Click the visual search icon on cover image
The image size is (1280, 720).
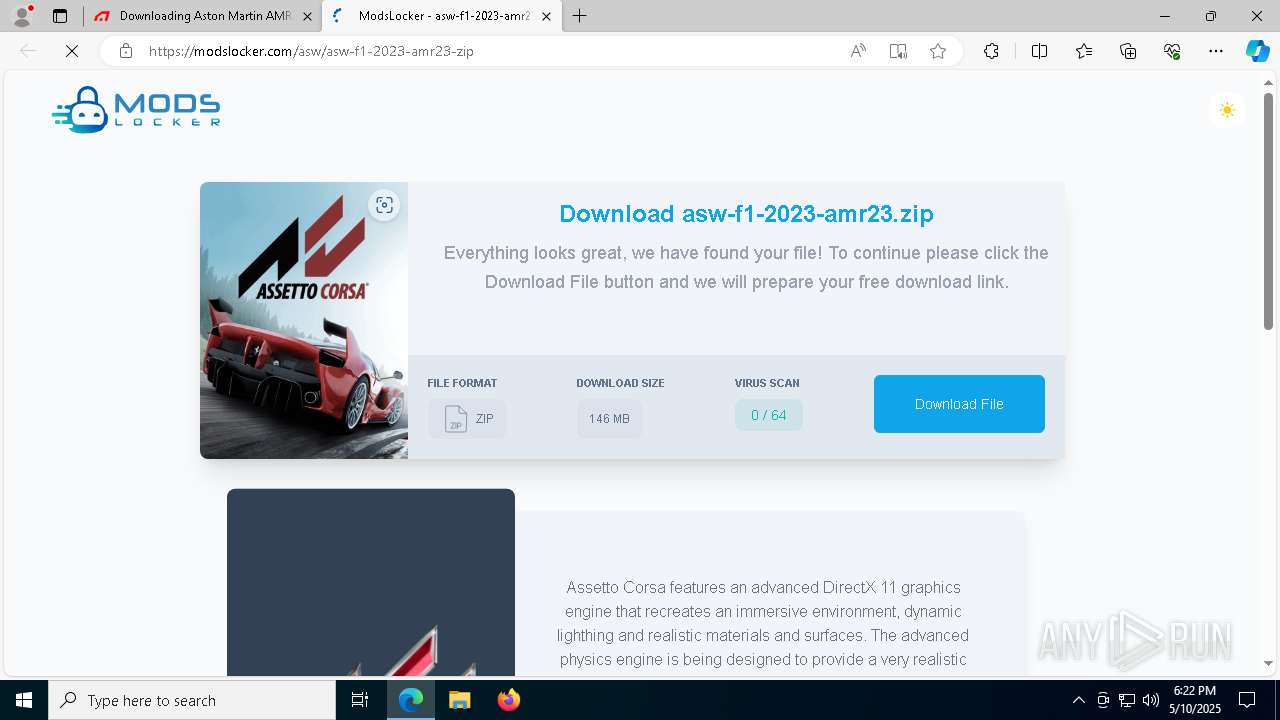pos(384,205)
